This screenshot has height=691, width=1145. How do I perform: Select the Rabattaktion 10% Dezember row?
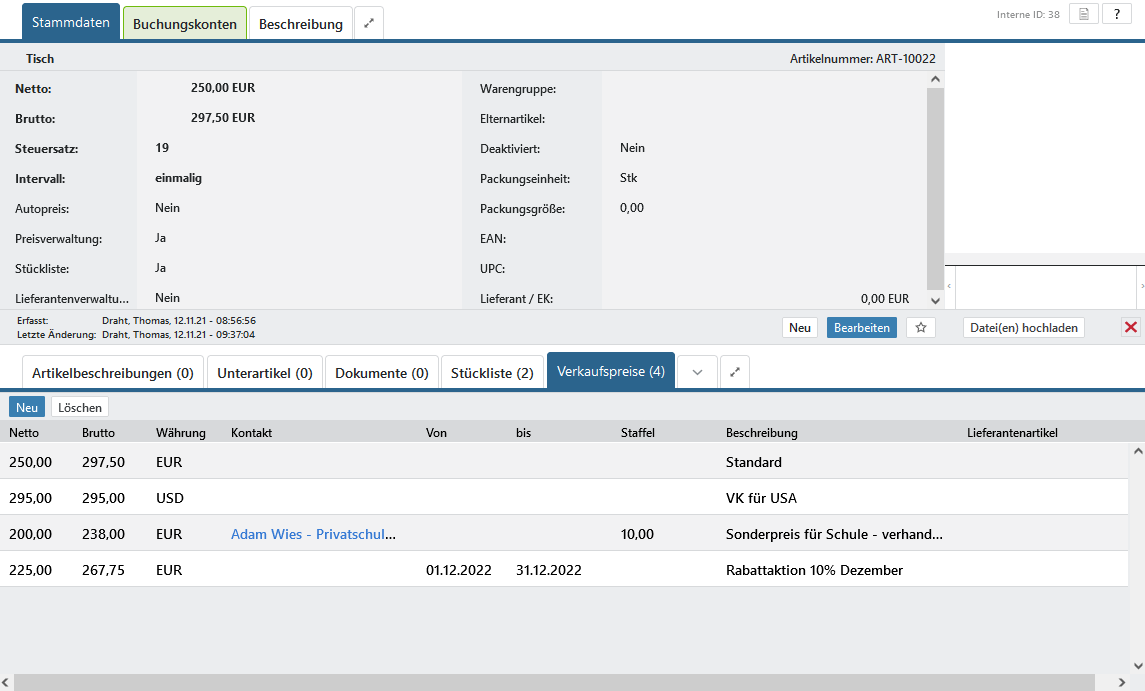(814, 570)
